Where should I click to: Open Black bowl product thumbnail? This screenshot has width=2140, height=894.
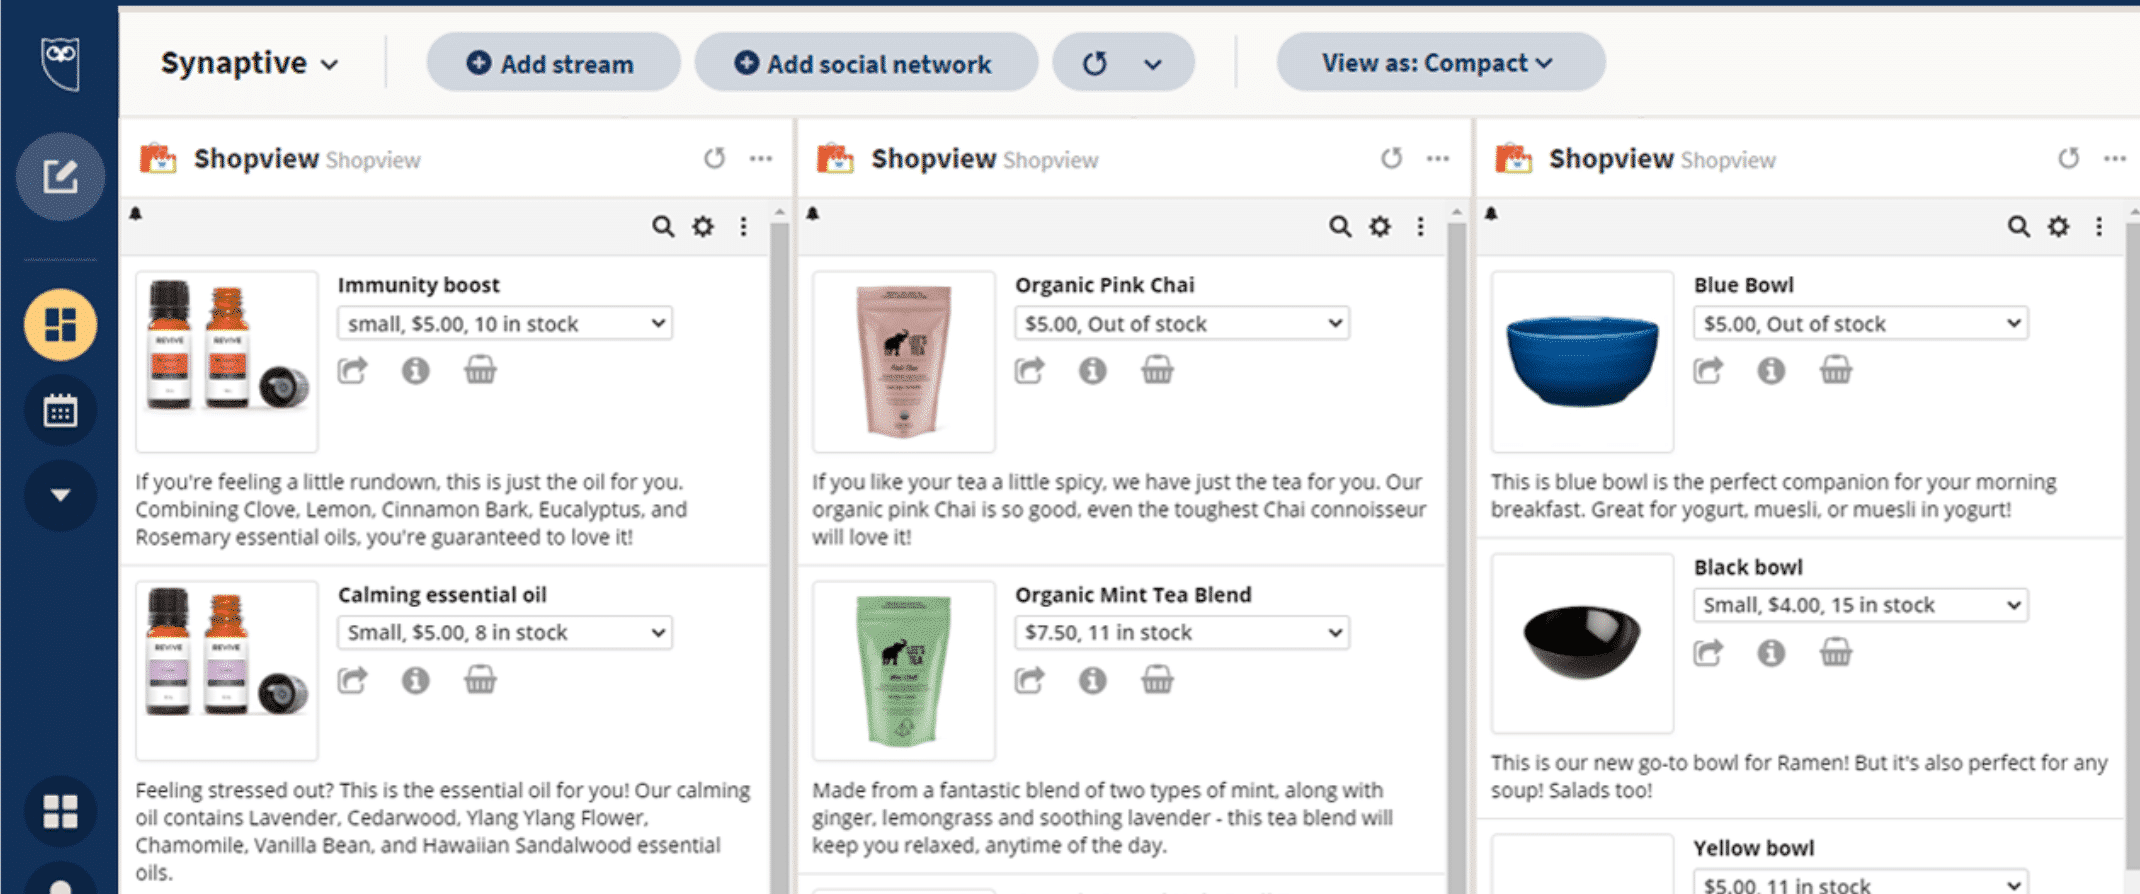pyautogui.click(x=1582, y=643)
